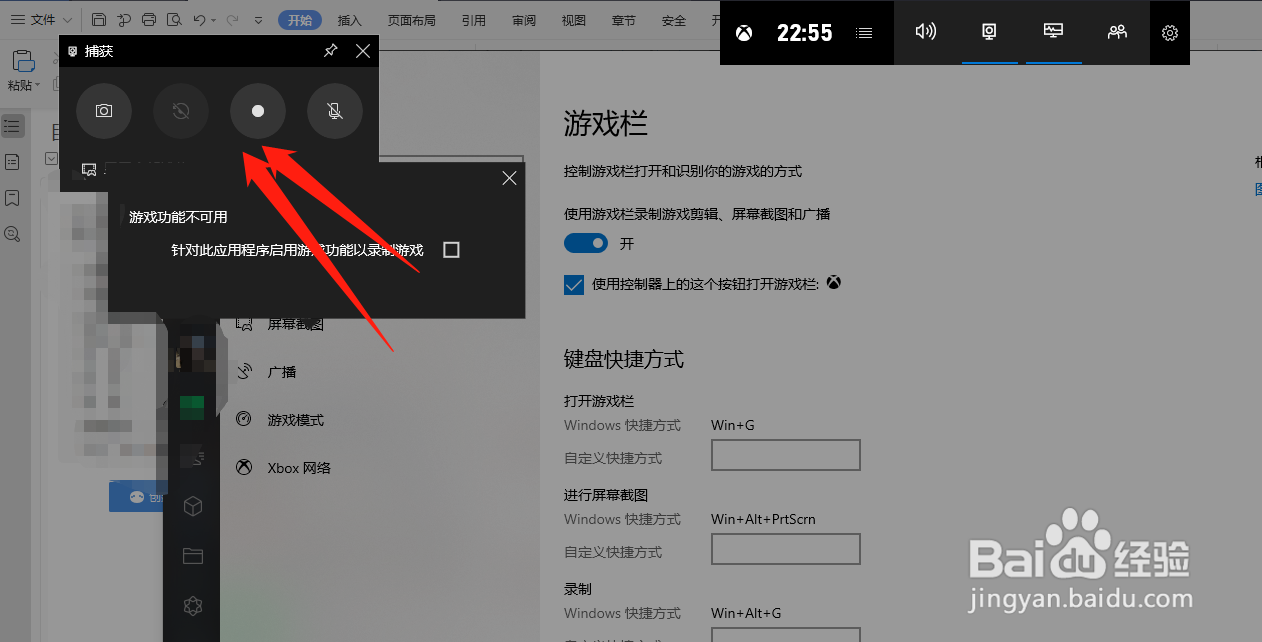Switch to the 安全 ribbon tab
Viewport: 1262px width, 642px height.
click(x=674, y=20)
